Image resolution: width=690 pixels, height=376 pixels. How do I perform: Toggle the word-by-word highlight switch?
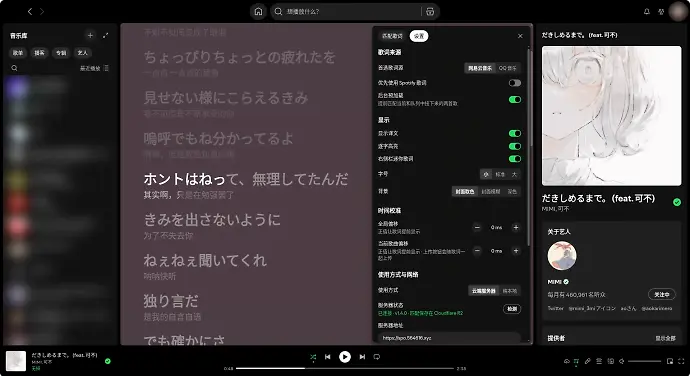click(x=514, y=146)
